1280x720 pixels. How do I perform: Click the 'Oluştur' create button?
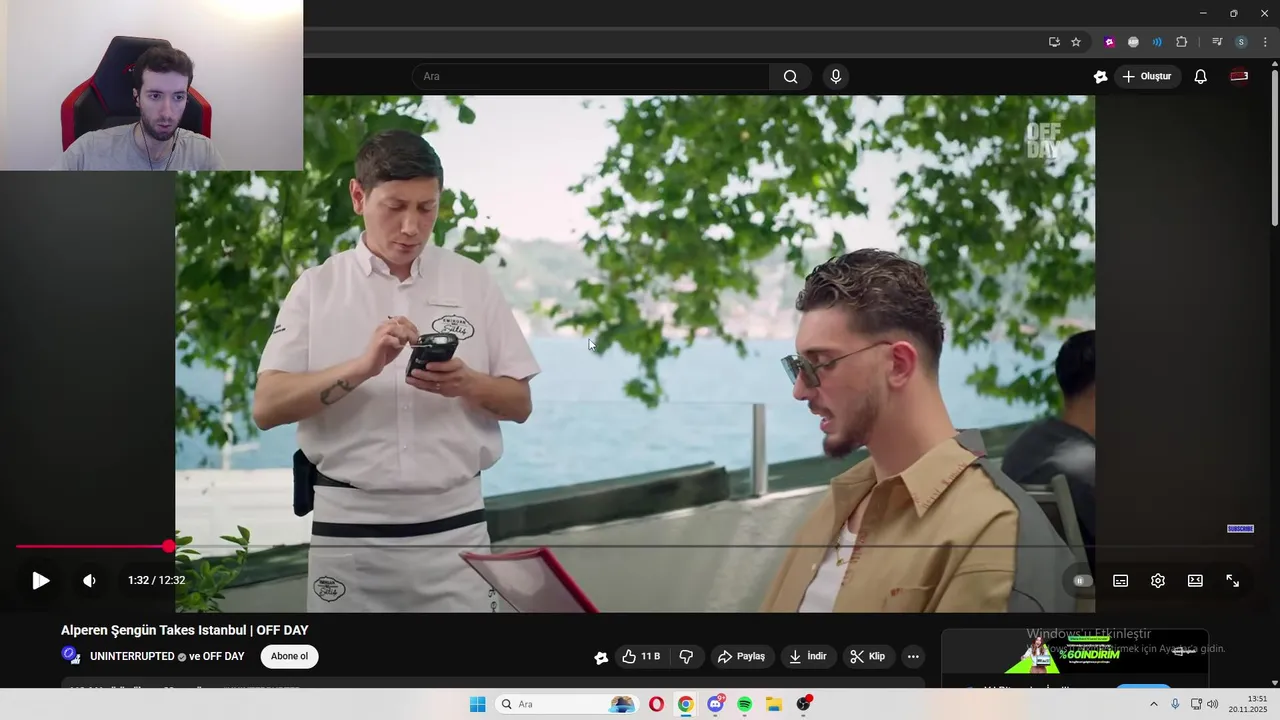[x=1147, y=77]
